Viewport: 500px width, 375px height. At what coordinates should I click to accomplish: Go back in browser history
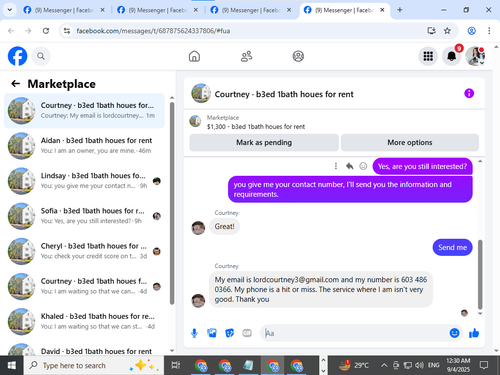[11, 31]
